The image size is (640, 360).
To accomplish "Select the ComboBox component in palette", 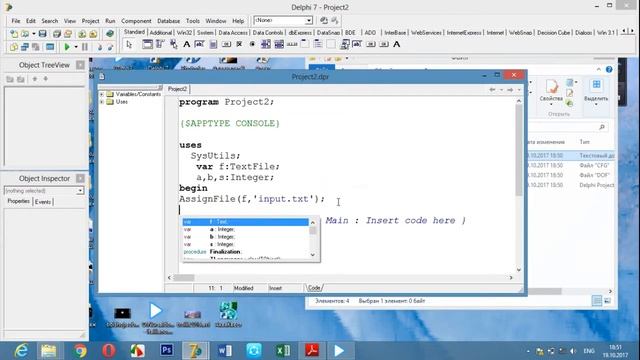I will coord(279,44).
